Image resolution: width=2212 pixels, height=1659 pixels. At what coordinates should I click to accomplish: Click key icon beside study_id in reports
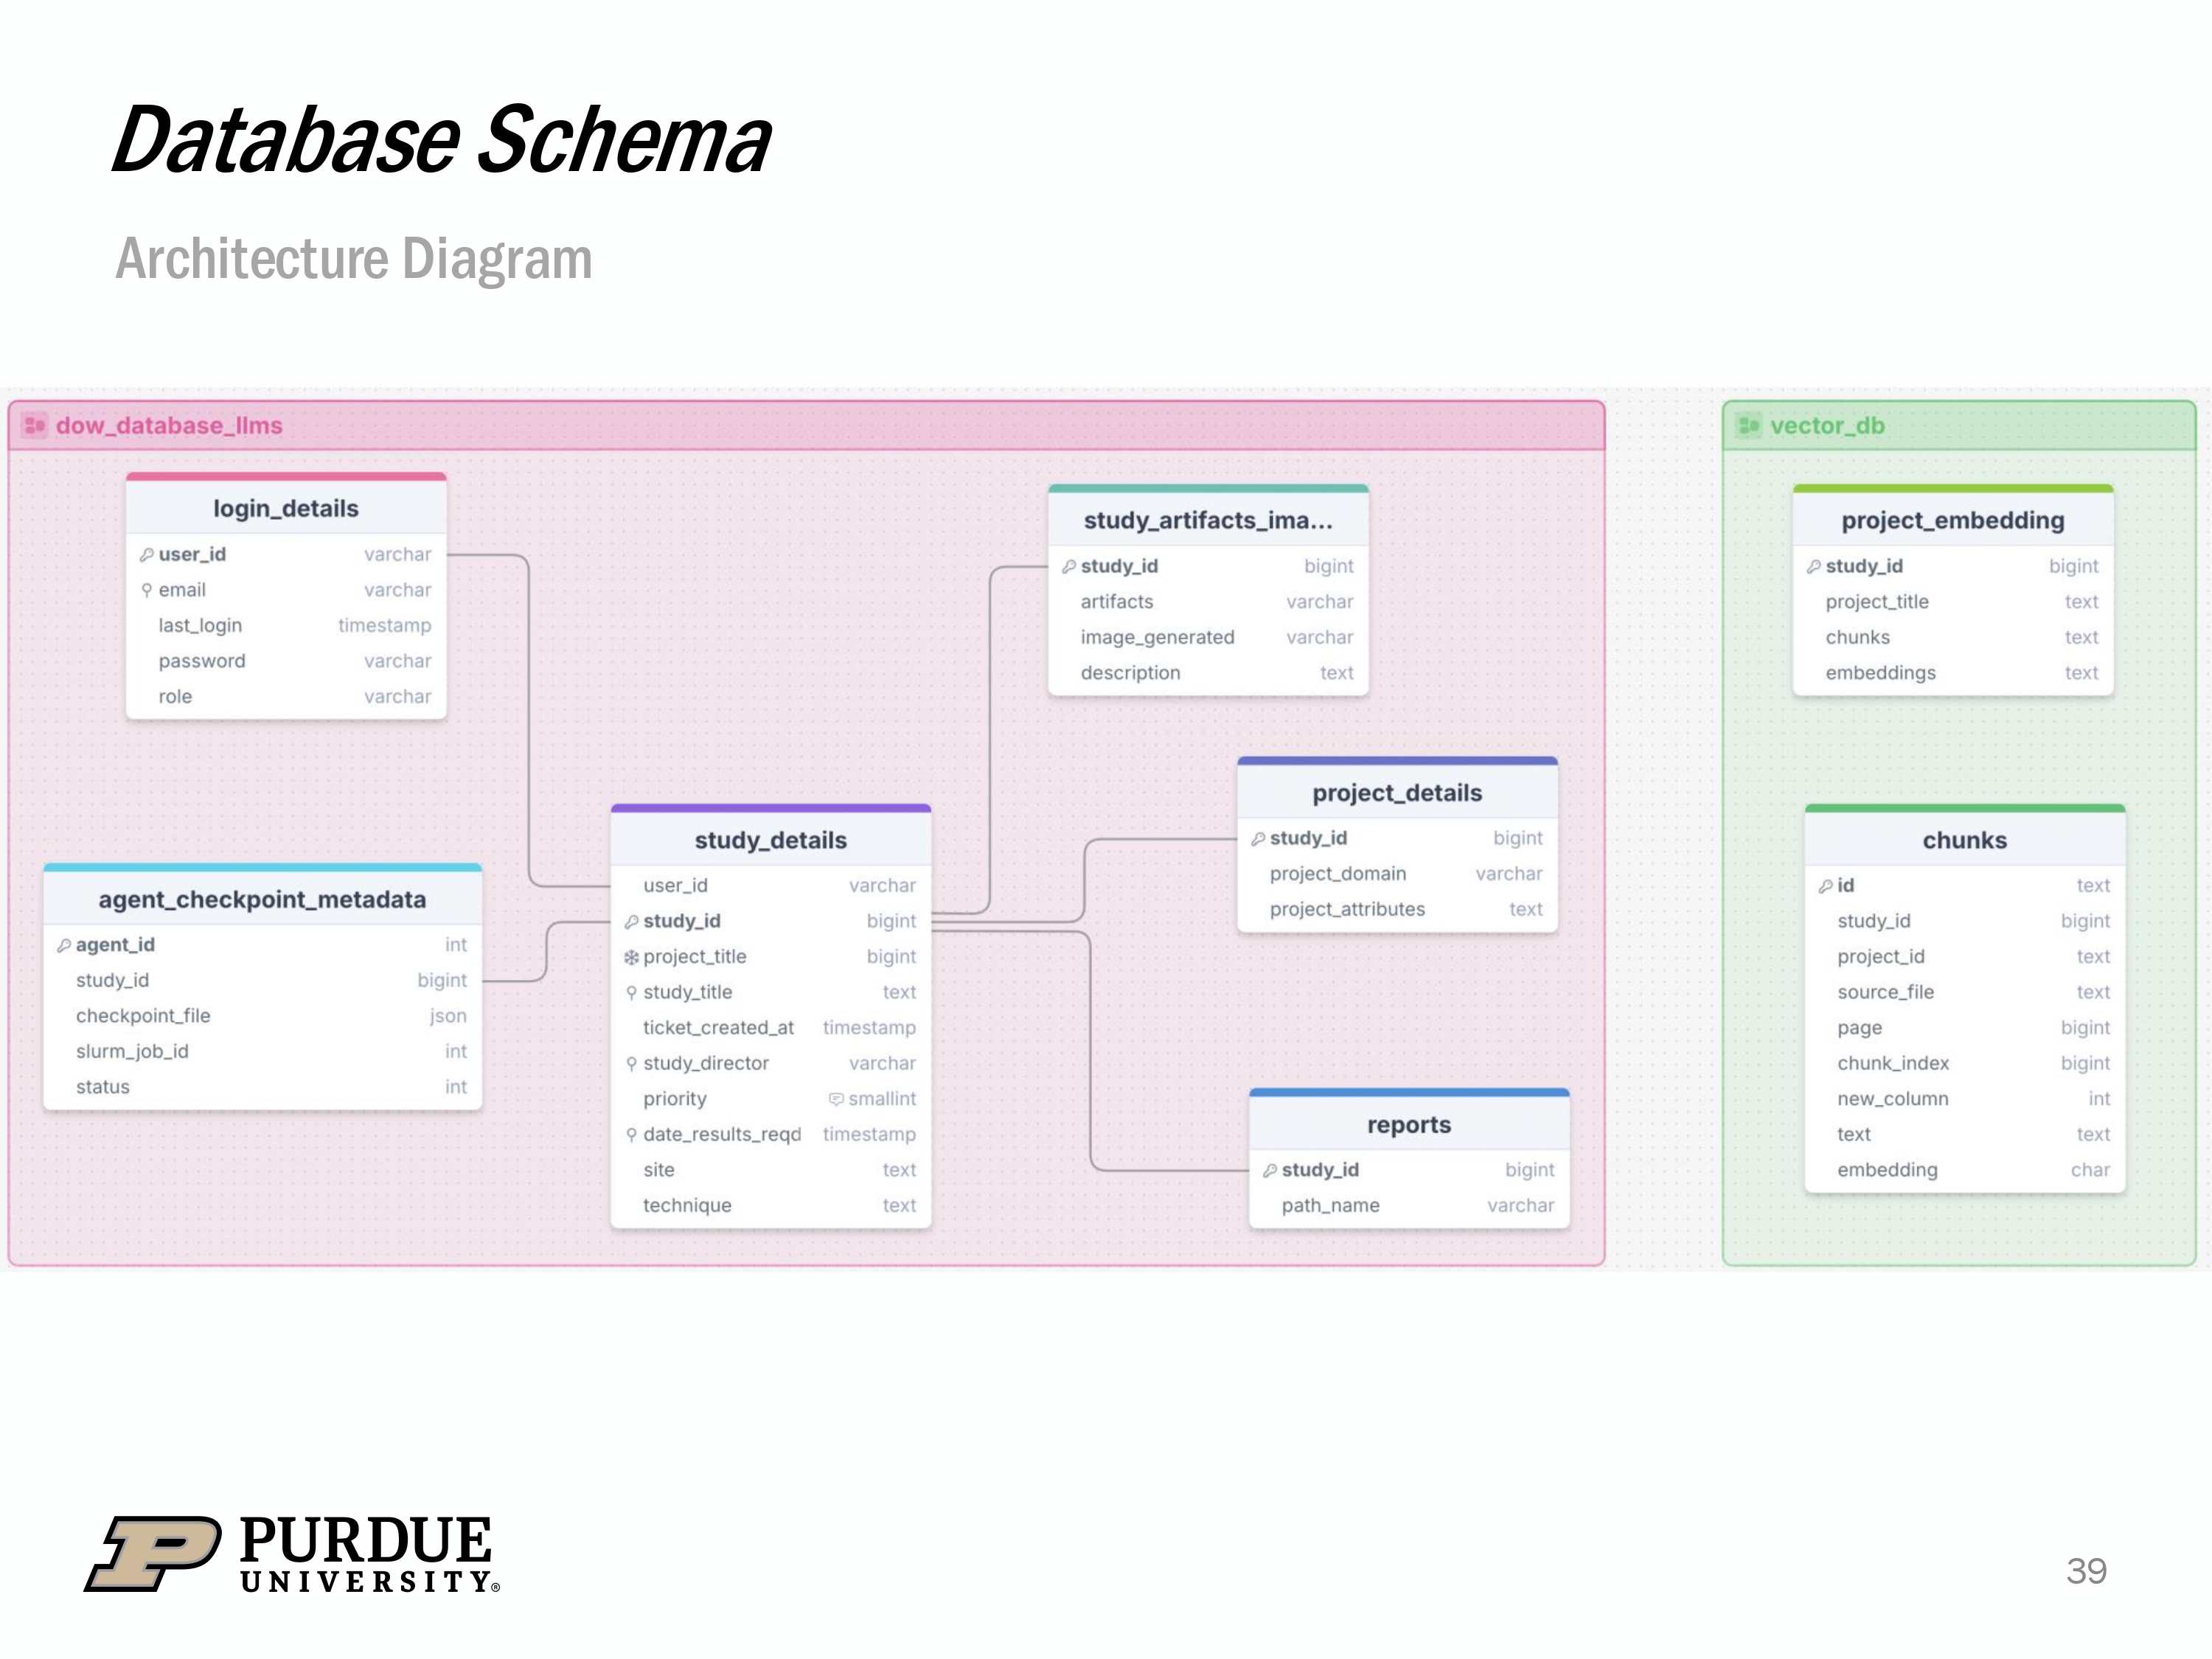pos(1270,1170)
